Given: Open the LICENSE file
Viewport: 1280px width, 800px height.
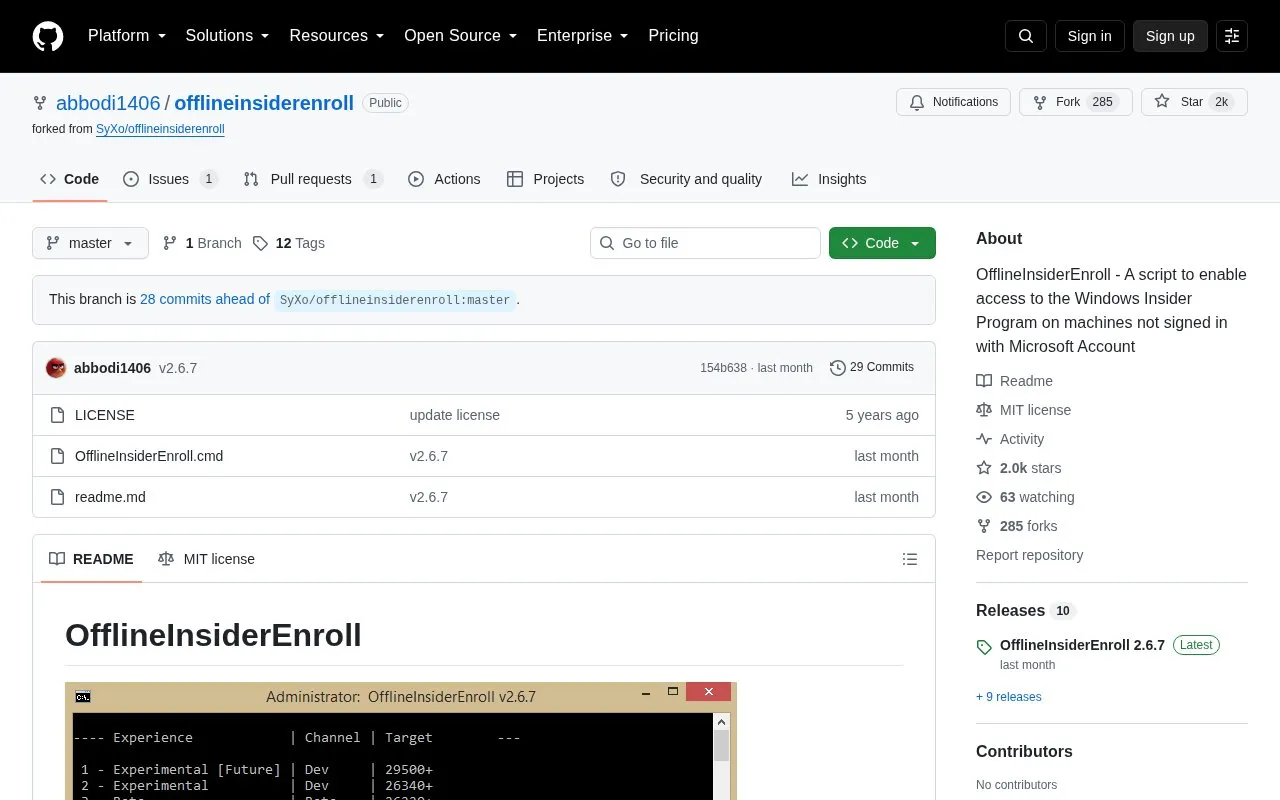Looking at the screenshot, I should pos(105,415).
